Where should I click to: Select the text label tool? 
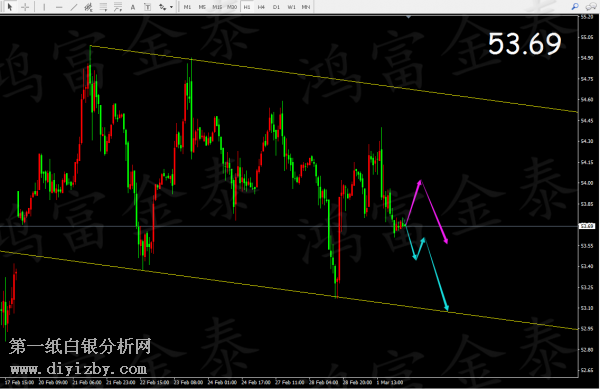tap(147, 7)
